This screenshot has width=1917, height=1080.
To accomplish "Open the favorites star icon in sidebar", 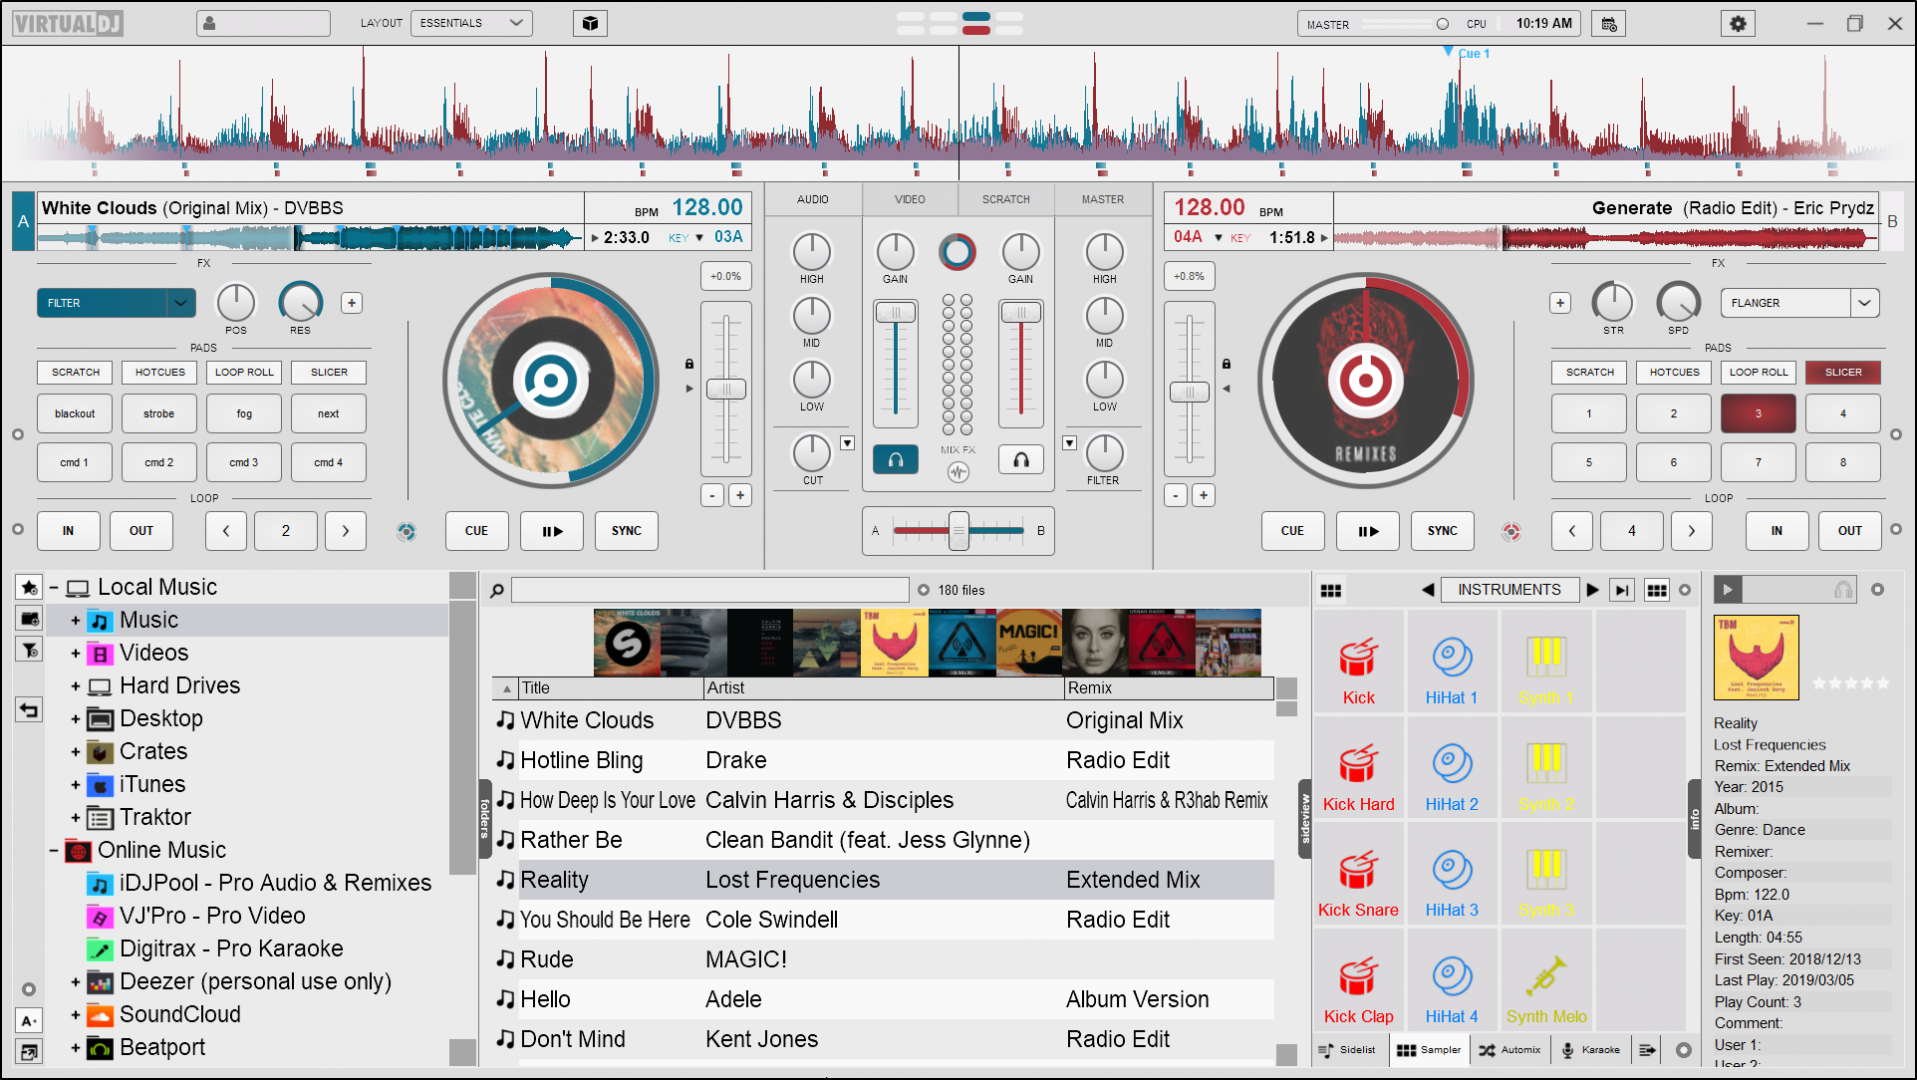I will (x=29, y=588).
